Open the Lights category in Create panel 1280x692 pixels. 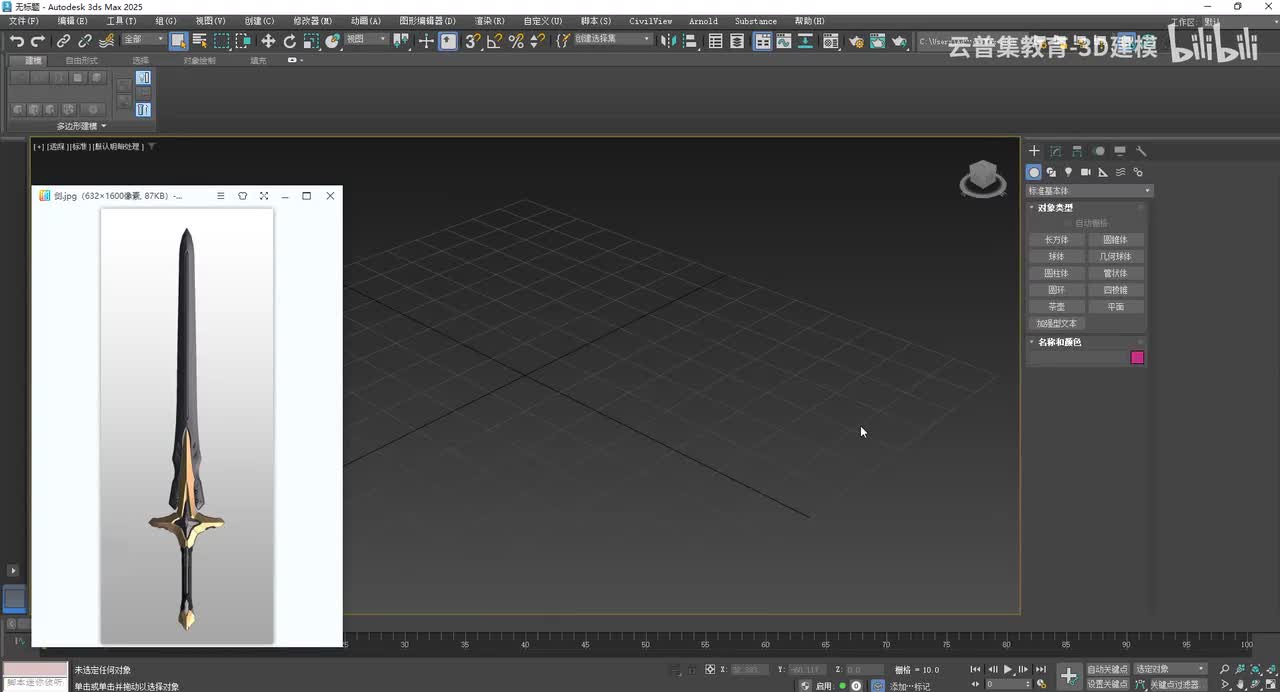(1068, 172)
